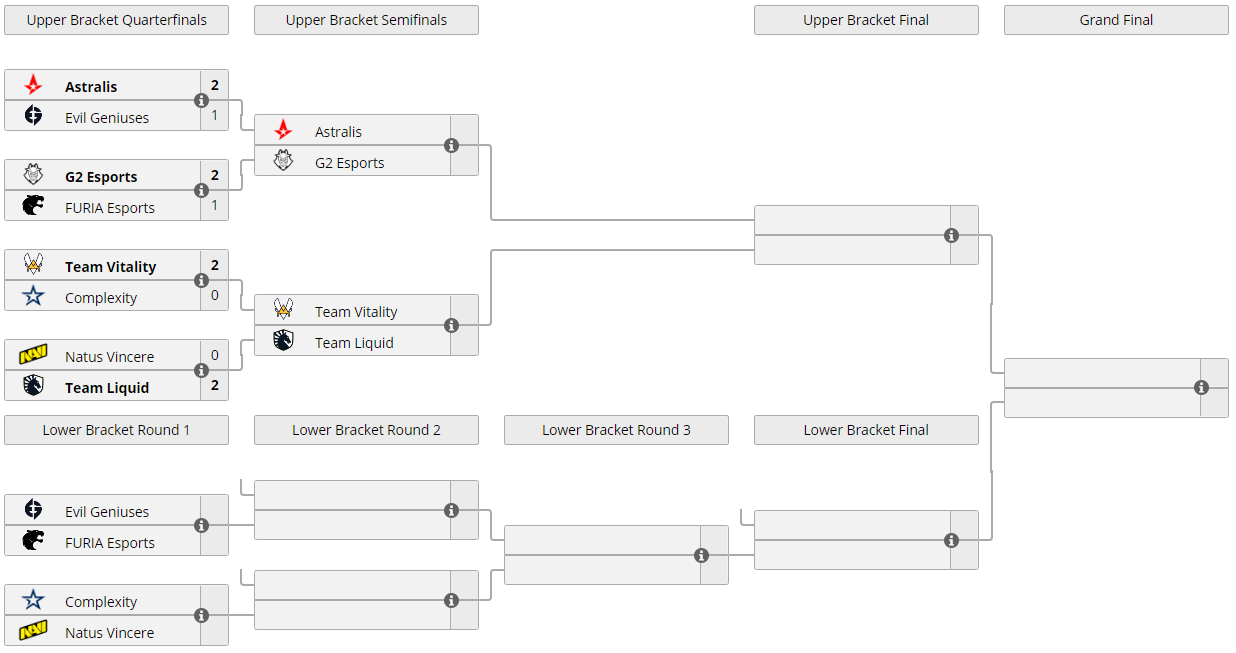Show match details for Team Vitality vs Complexity
Viewport: 1236px width, 653px height.
click(201, 281)
